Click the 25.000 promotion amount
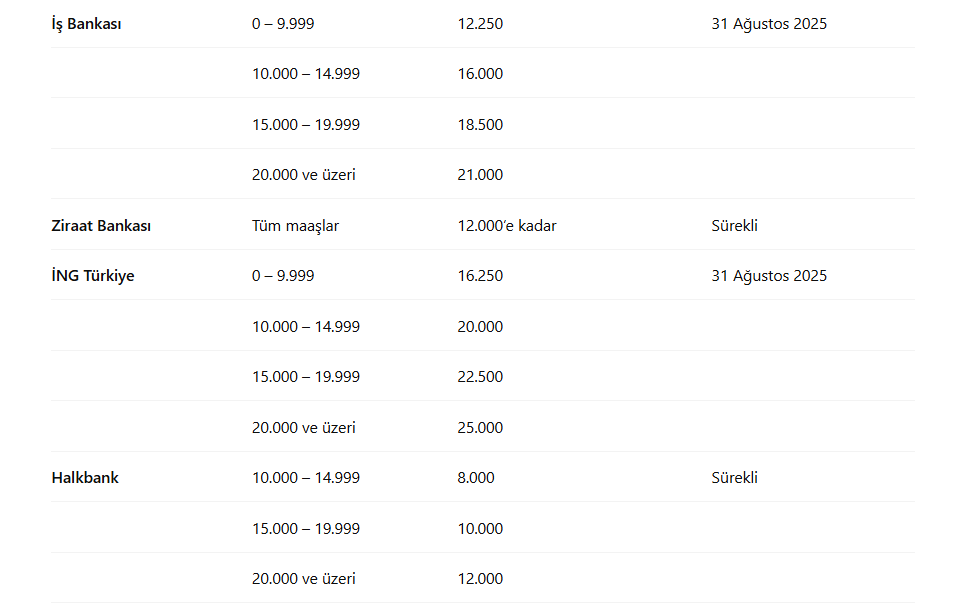Viewport: 966px width, 606px height. coord(480,428)
